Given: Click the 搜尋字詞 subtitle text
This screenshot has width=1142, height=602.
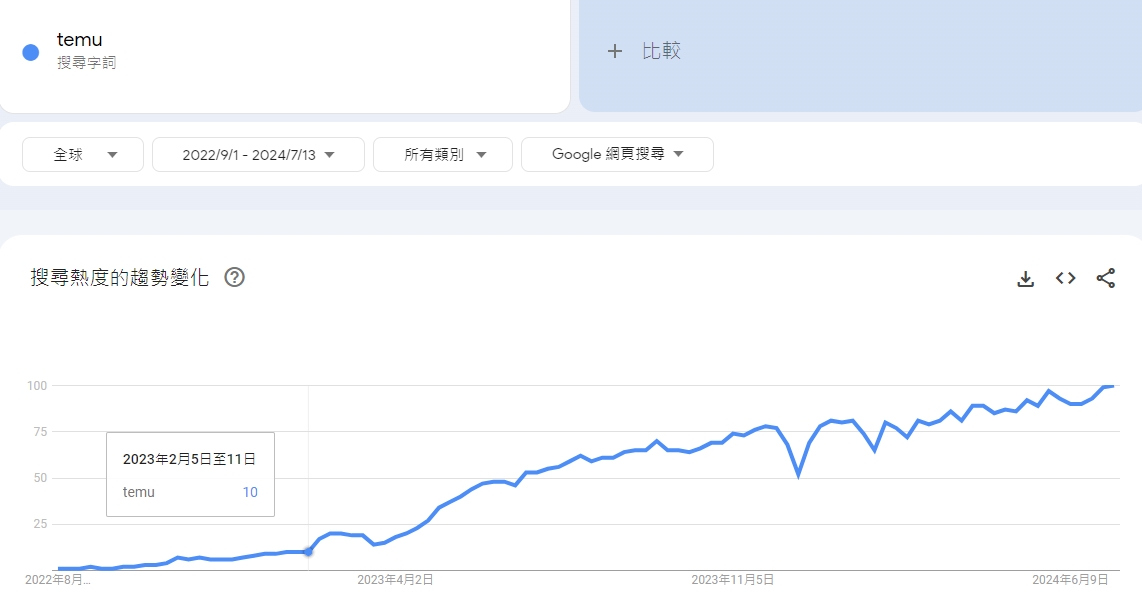Looking at the screenshot, I should [x=87, y=63].
